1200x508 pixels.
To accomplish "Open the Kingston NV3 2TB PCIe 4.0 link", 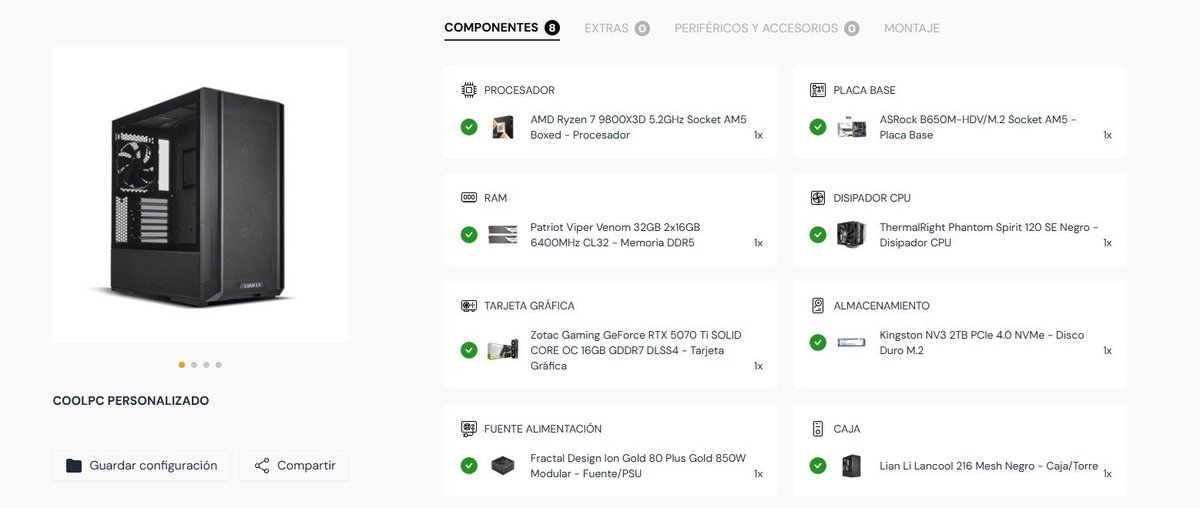I will pyautogui.click(x=982, y=343).
